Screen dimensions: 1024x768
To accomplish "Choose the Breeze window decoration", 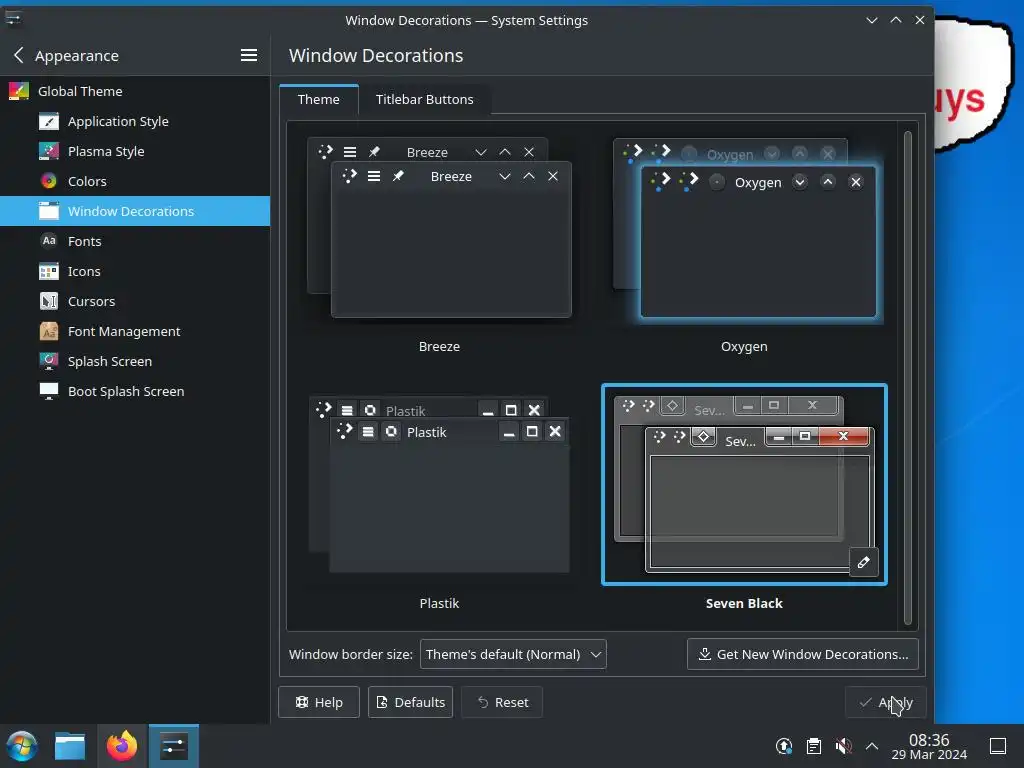I will click(x=440, y=229).
